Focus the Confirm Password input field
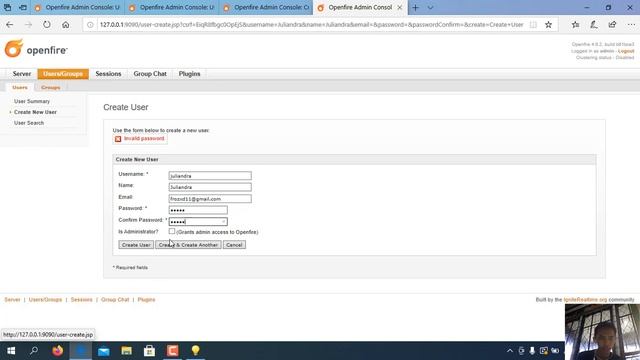This screenshot has height=360, width=640. pos(198,222)
